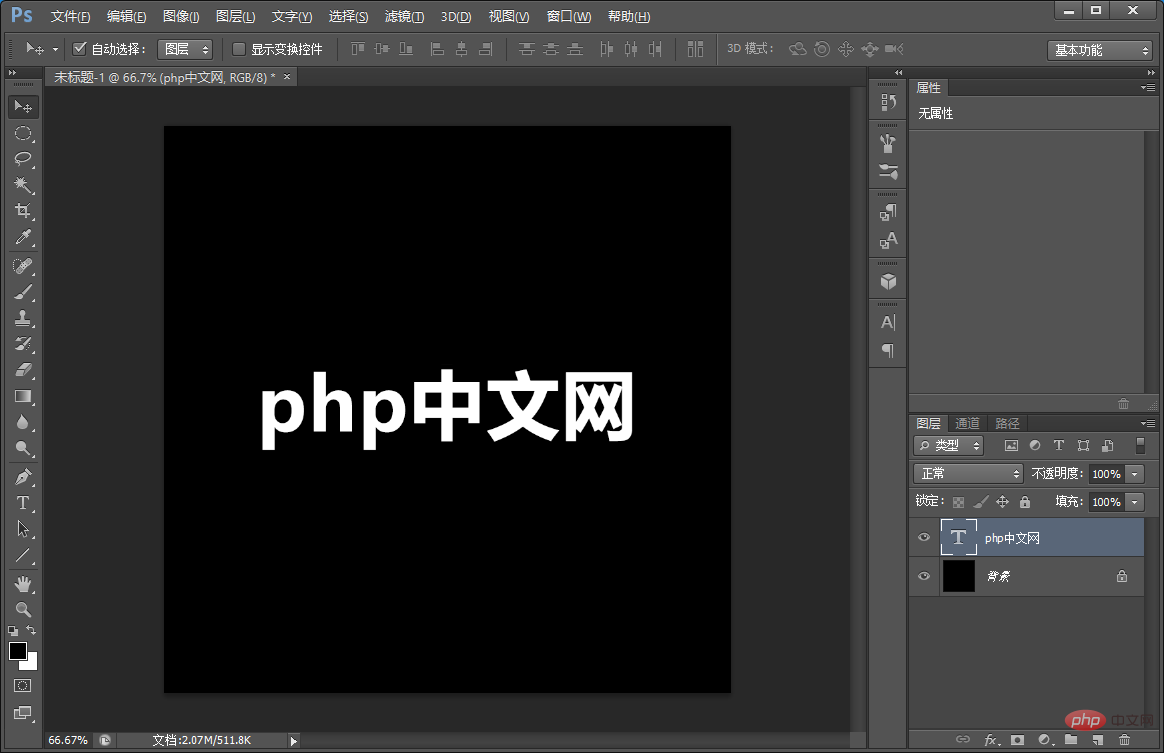Select the Brush tool
Viewport: 1164px width, 753px height.
click(23, 292)
